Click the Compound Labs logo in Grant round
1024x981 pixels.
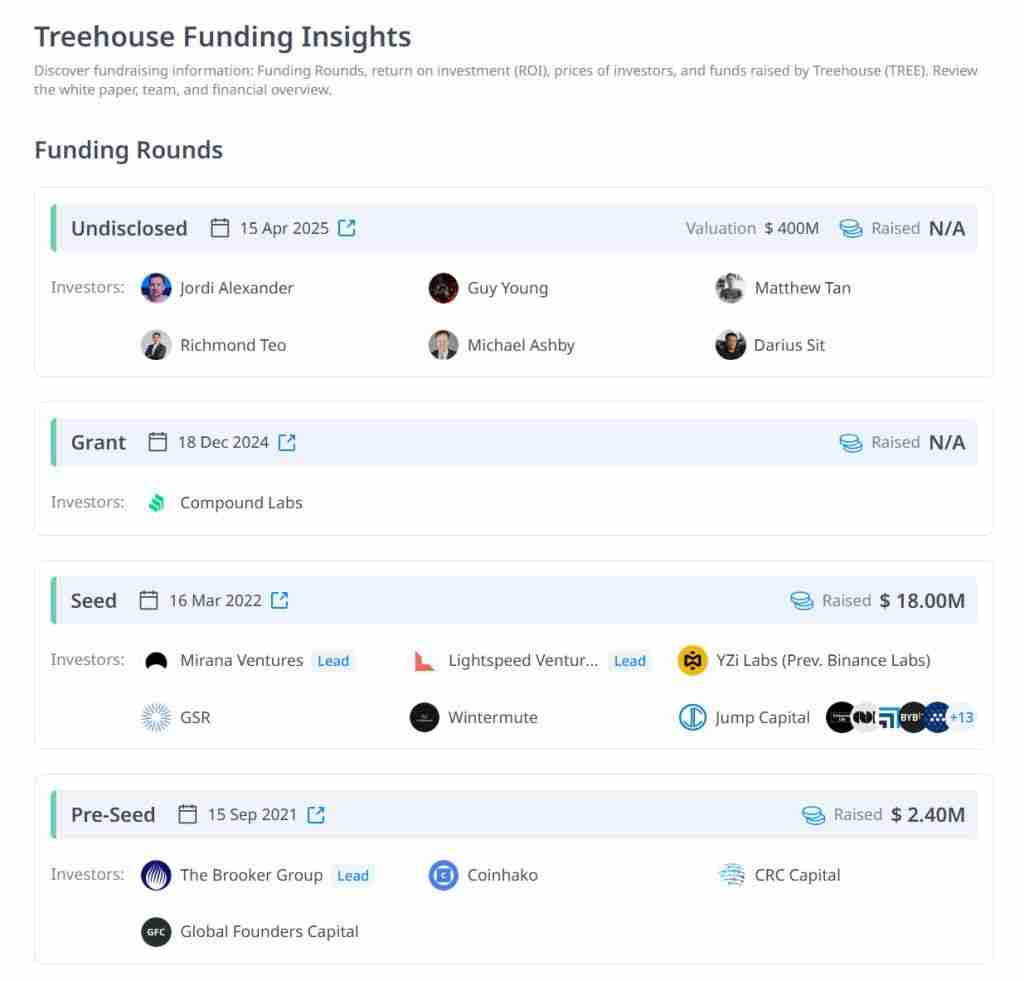(156, 503)
